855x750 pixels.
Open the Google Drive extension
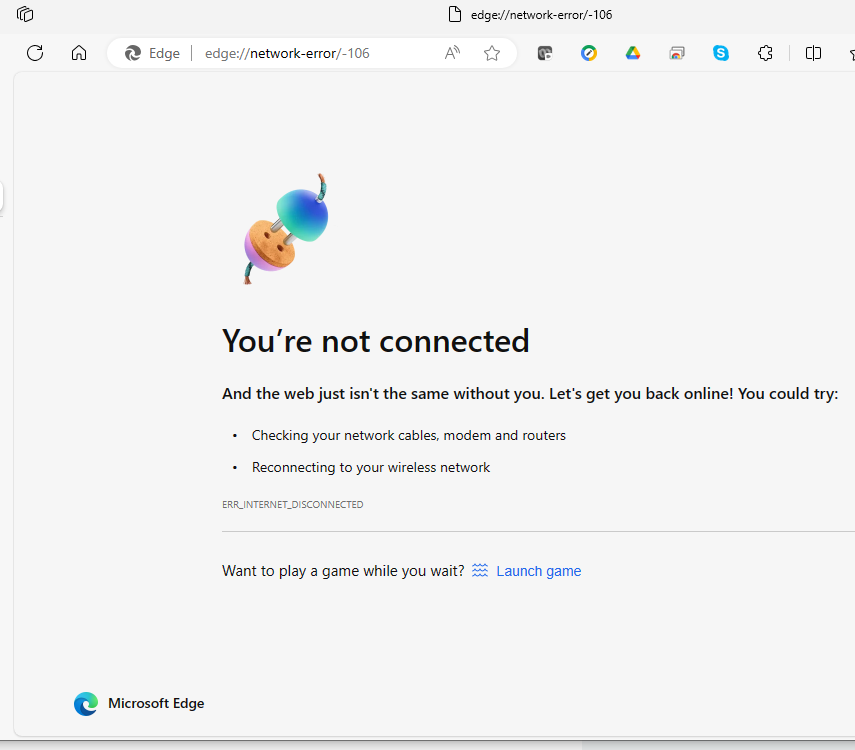633,53
